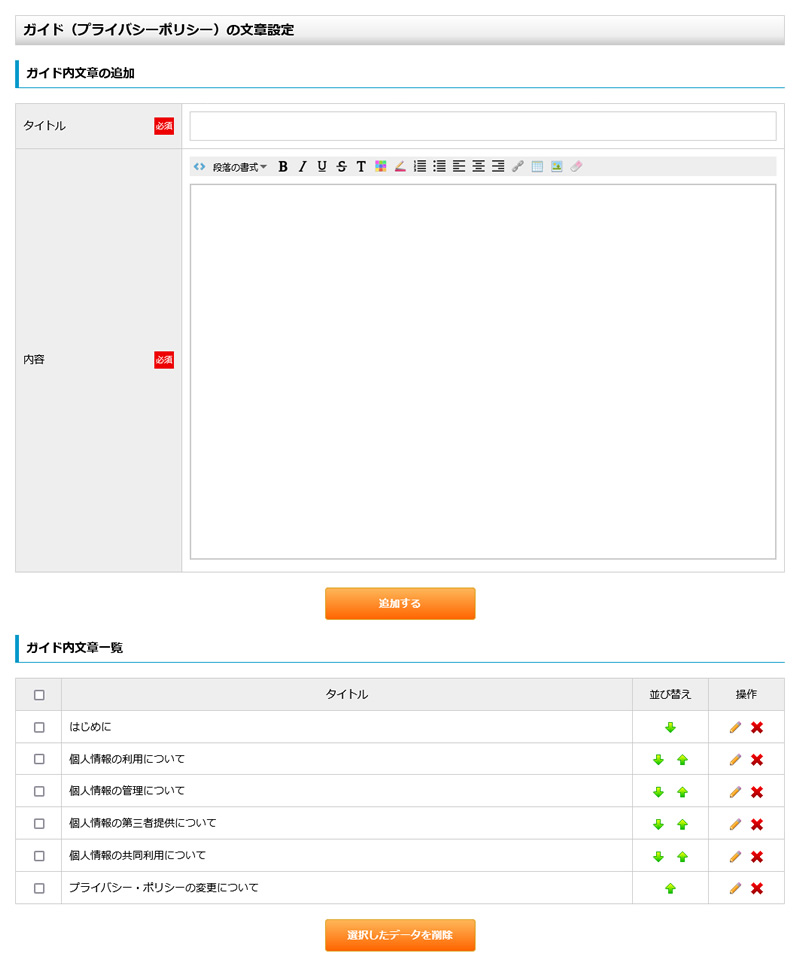
Task: Focus the タイトル input field
Action: tap(483, 126)
